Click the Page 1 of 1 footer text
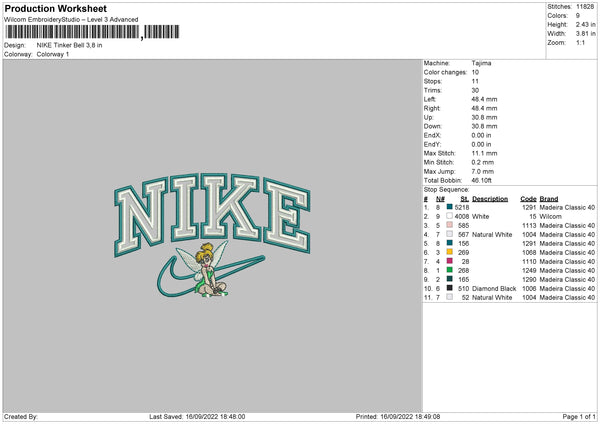This screenshot has height=424, width=600. point(579,416)
